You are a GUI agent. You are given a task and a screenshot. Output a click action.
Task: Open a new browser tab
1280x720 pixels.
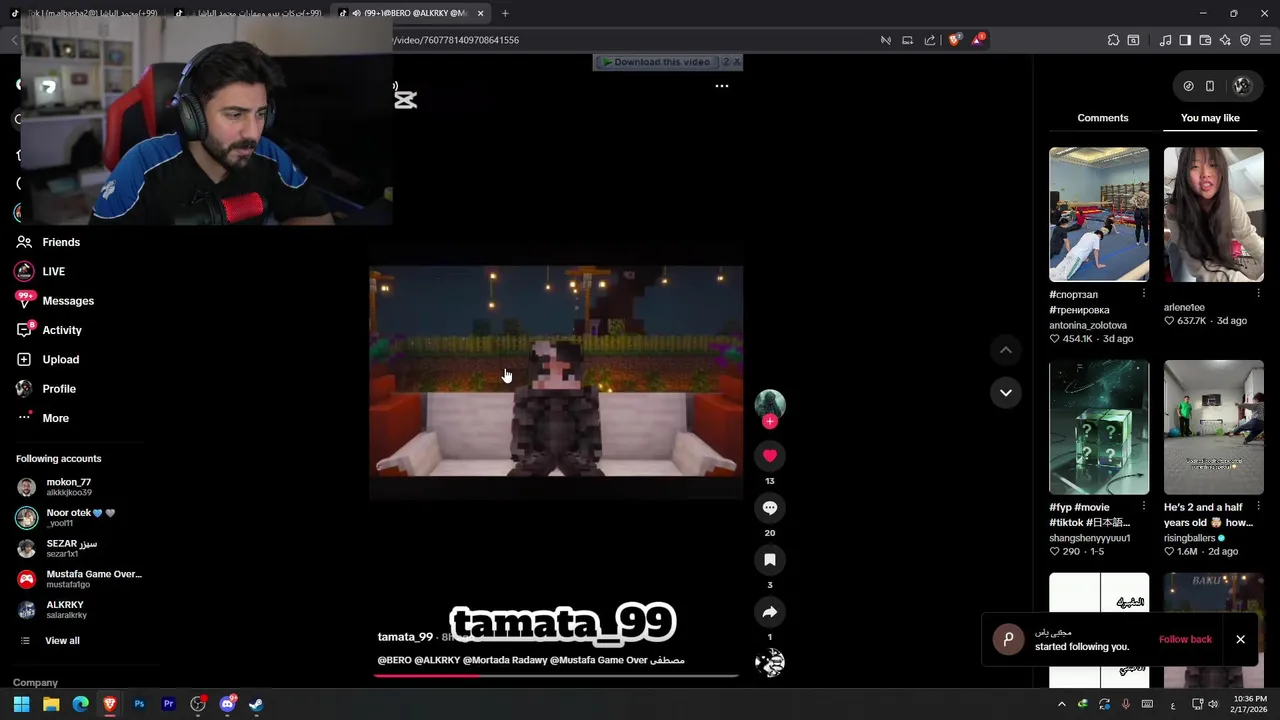(x=505, y=13)
